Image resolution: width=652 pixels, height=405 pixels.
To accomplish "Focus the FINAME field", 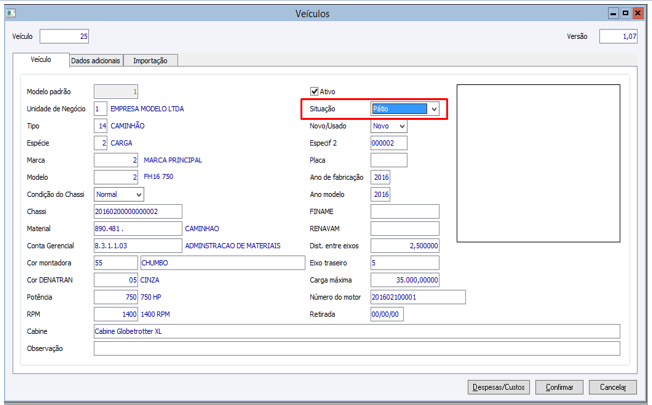I will (x=405, y=211).
